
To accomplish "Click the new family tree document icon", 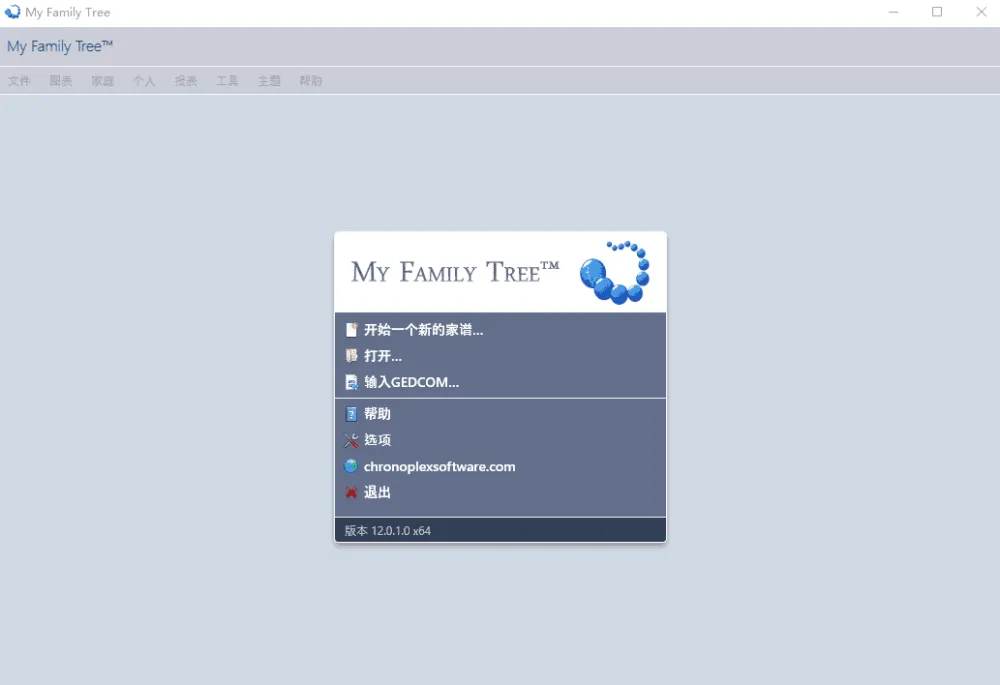I will coord(351,328).
